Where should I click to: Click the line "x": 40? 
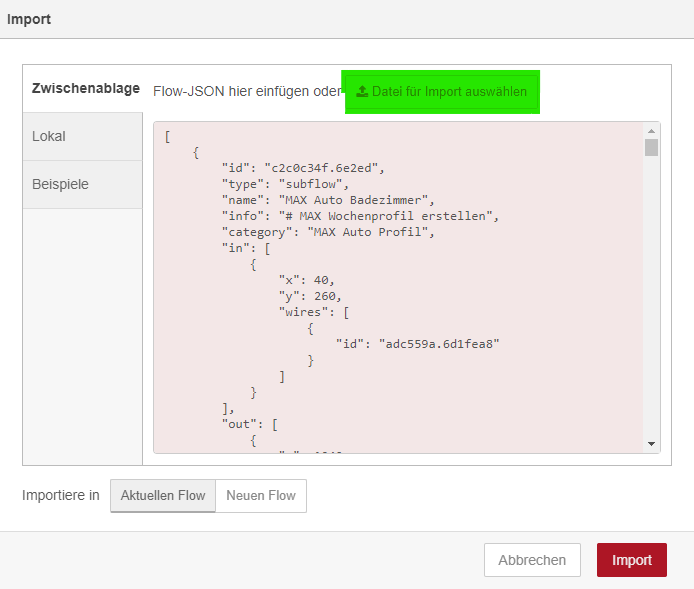click(307, 280)
